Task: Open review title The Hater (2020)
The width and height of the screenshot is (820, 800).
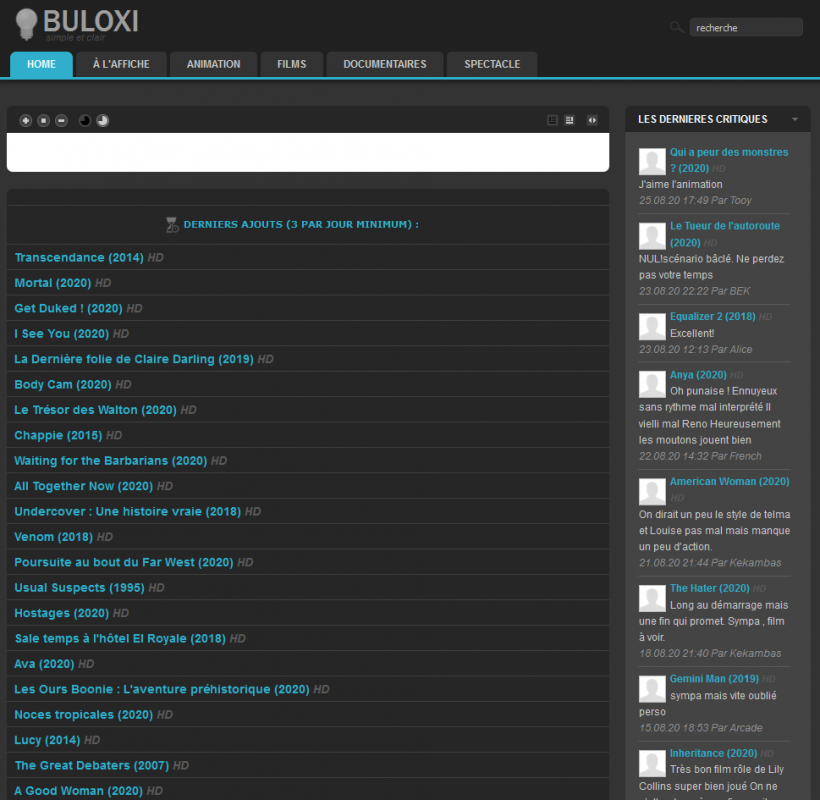Action: tap(710, 588)
